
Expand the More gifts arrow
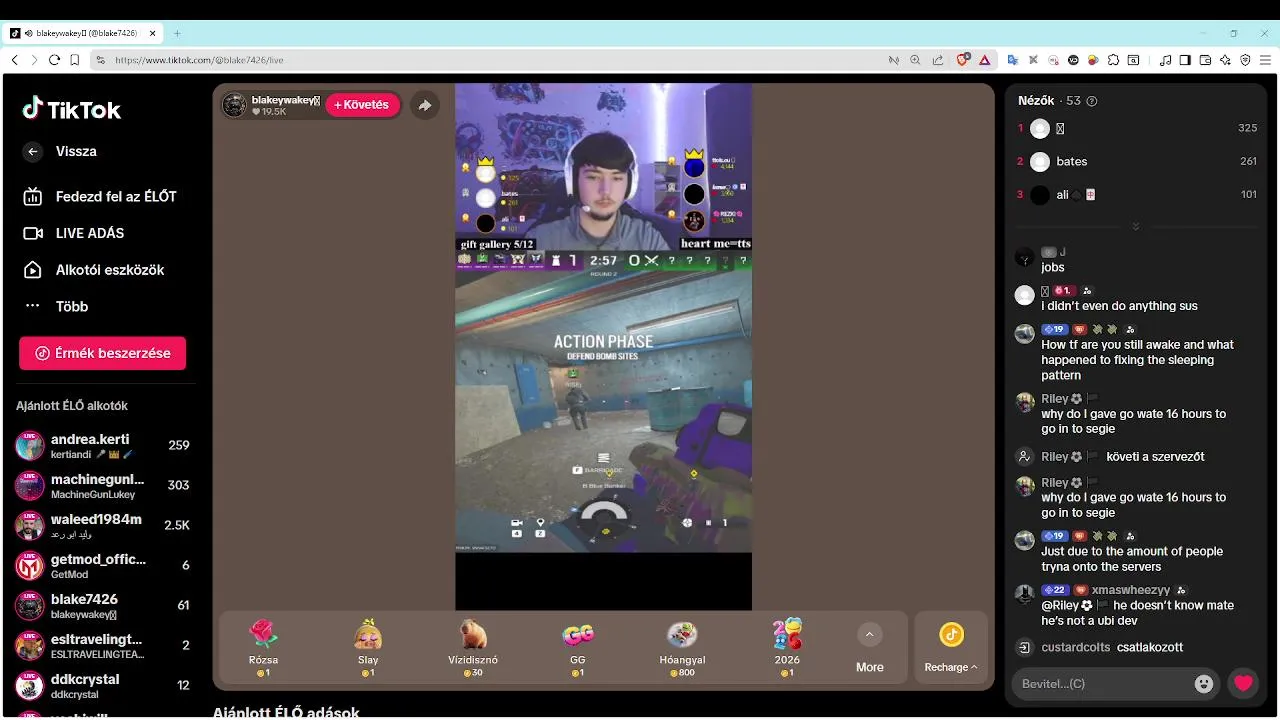(x=869, y=635)
